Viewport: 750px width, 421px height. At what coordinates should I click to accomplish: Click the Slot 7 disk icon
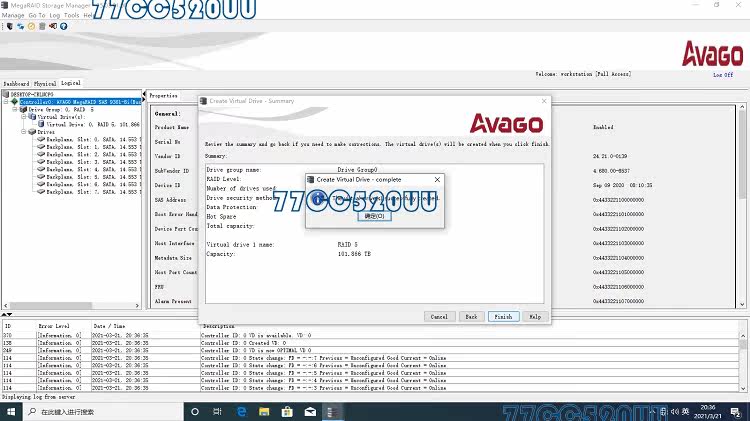click(x=41, y=191)
